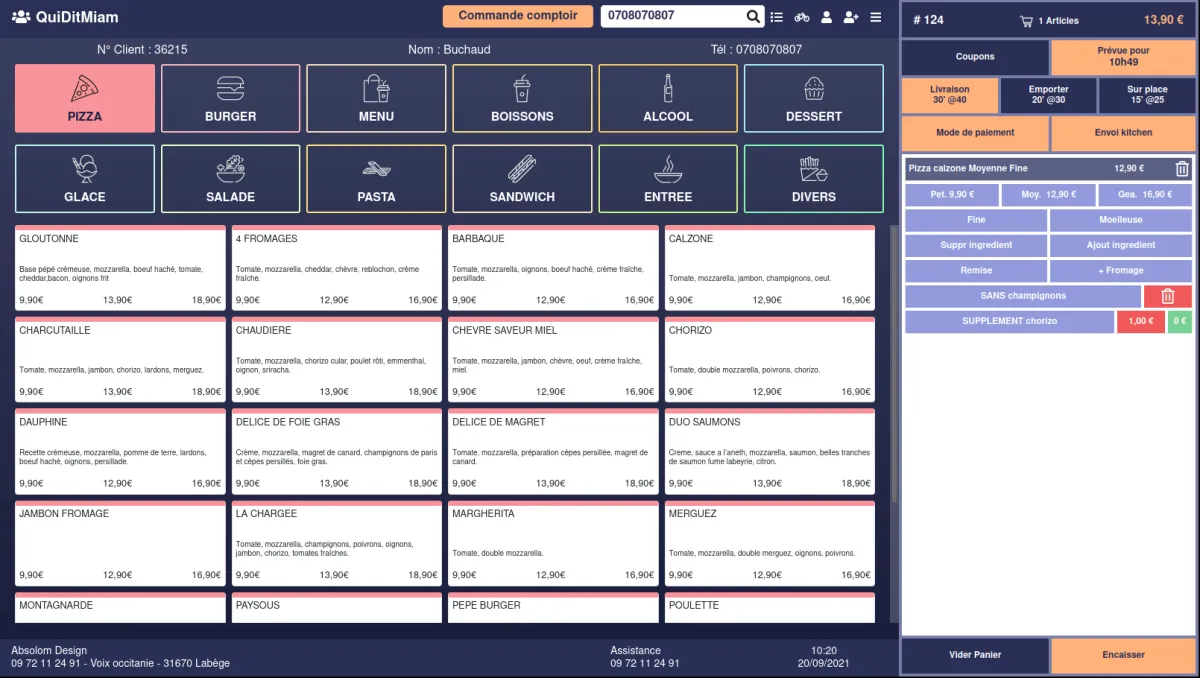Click the Remise button

click(976, 271)
